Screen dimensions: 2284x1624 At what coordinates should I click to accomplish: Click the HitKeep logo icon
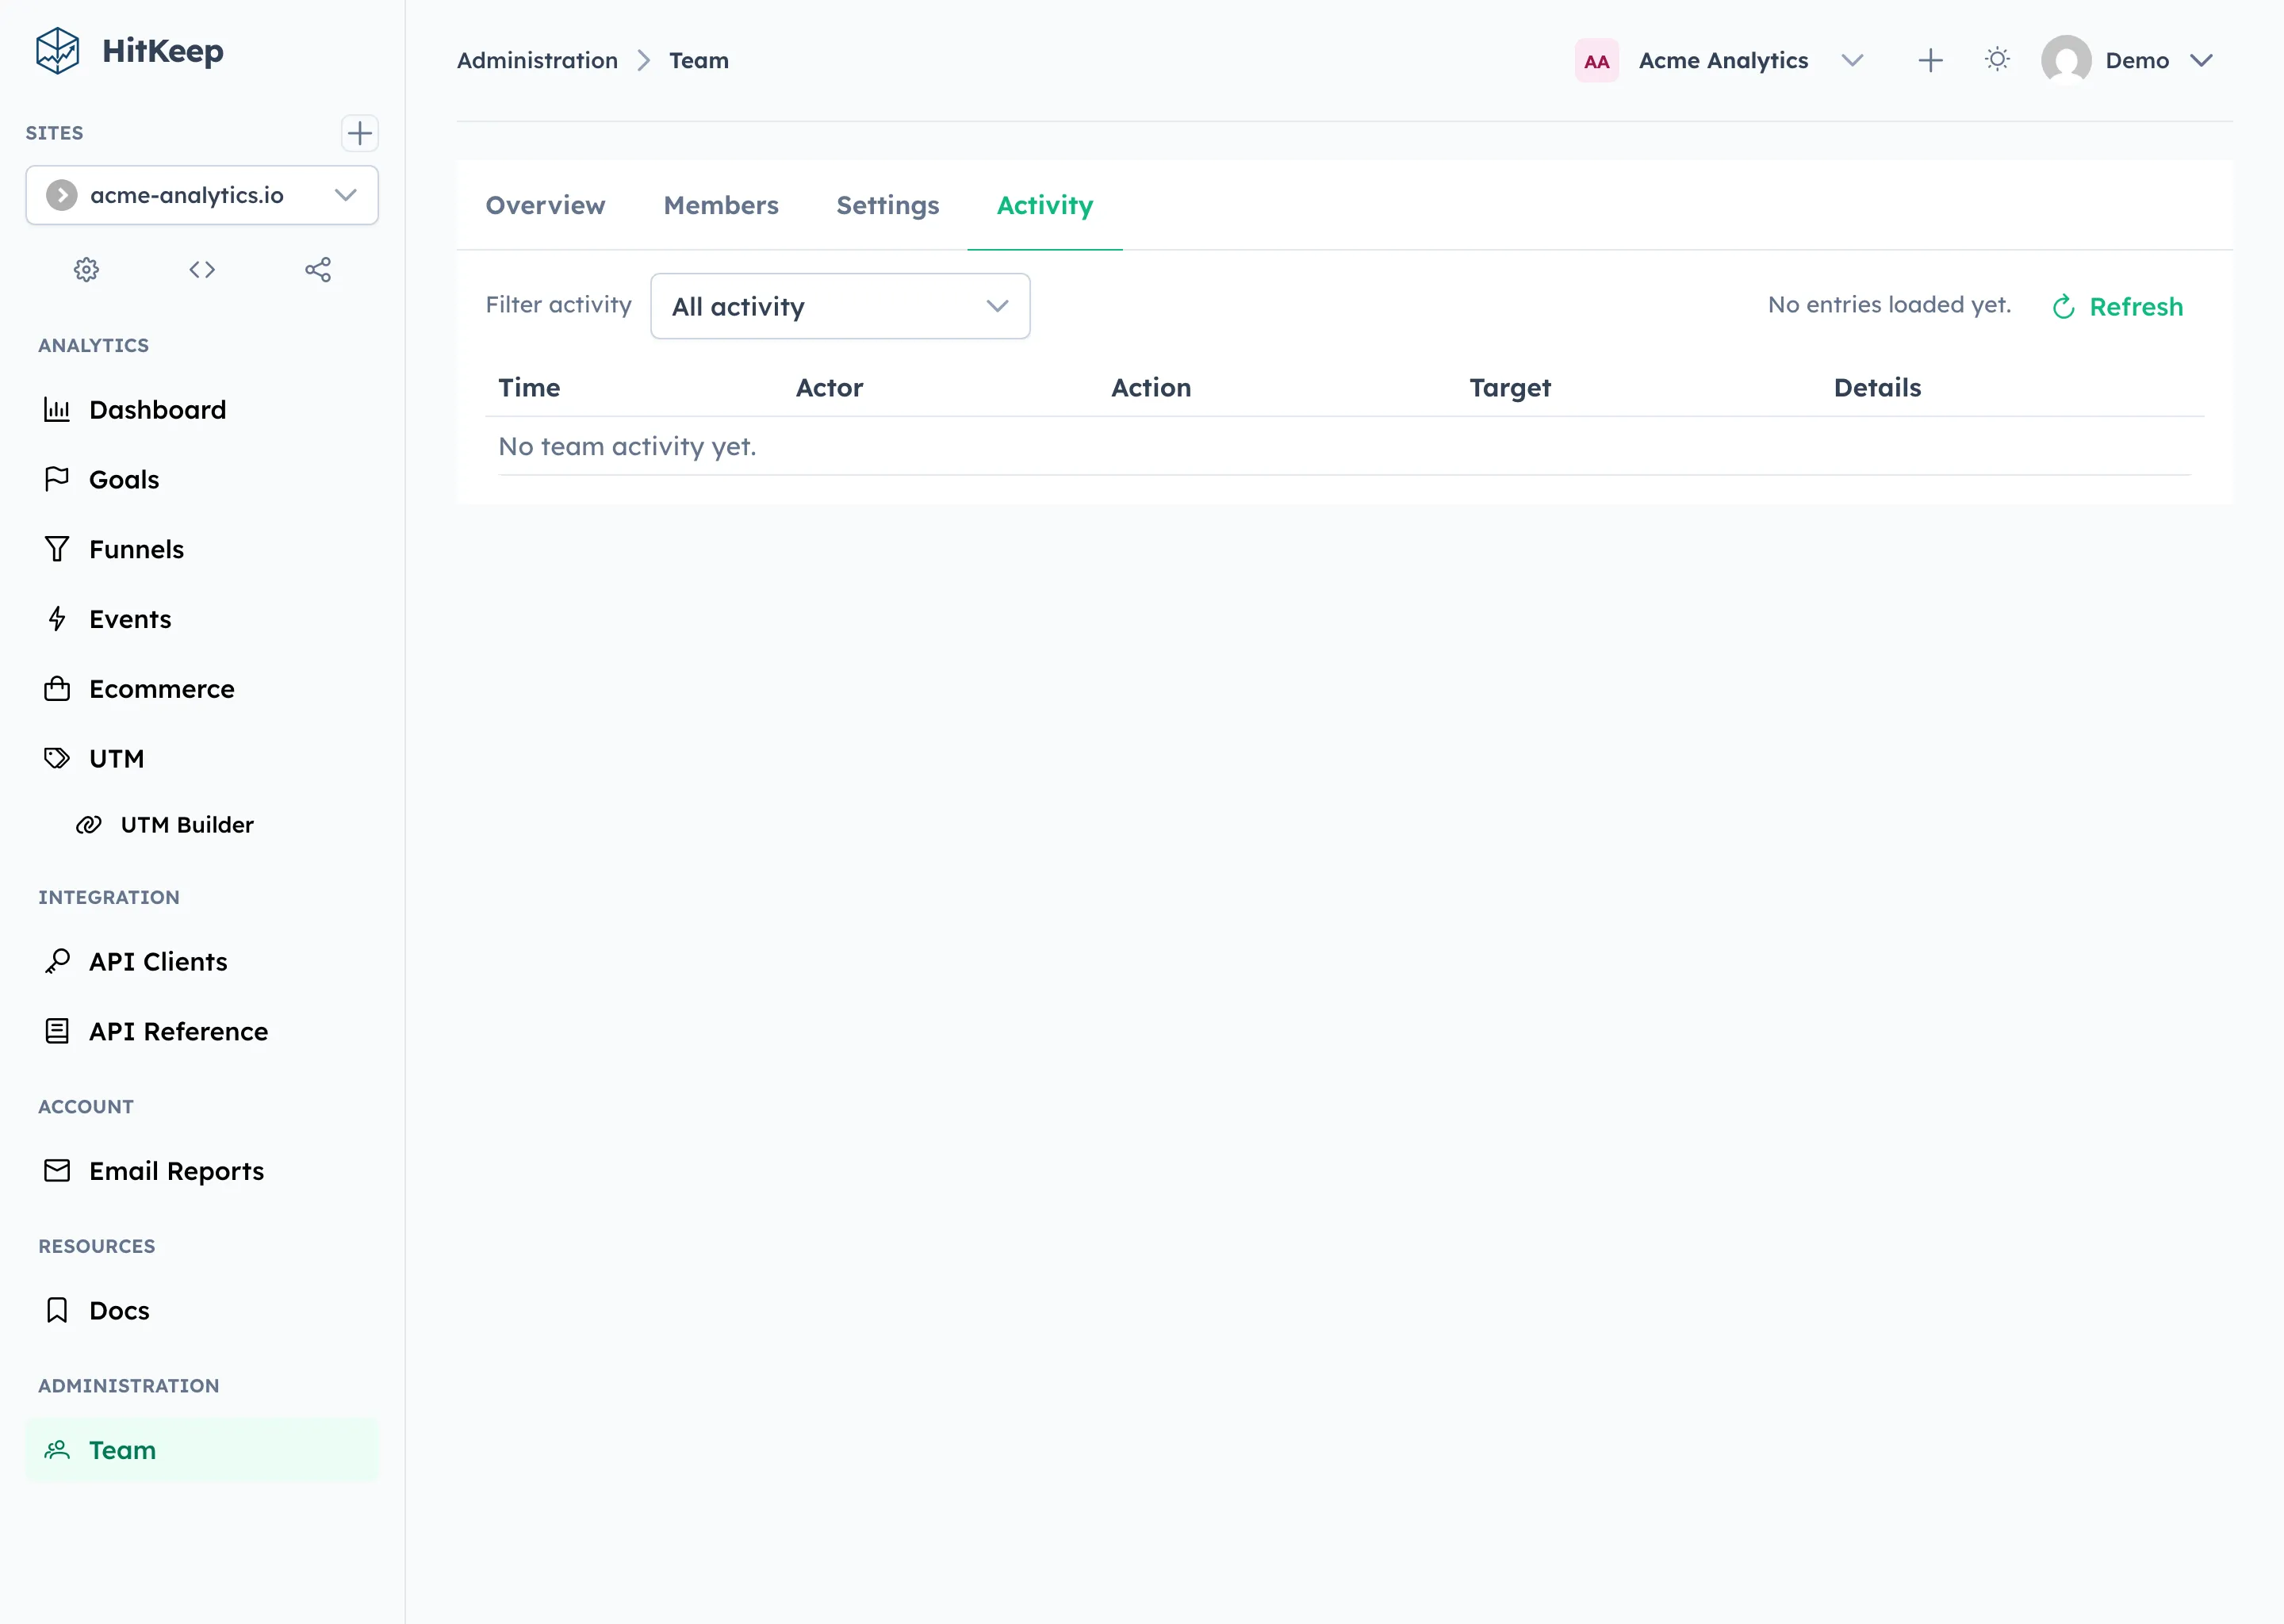tap(58, 51)
